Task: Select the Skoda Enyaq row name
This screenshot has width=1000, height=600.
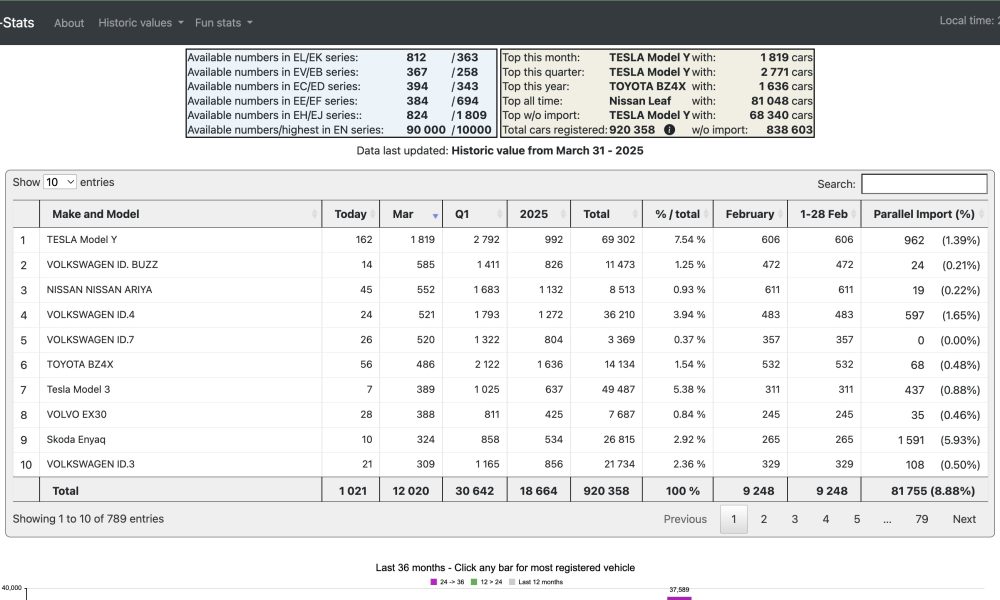Action: [x=76, y=439]
